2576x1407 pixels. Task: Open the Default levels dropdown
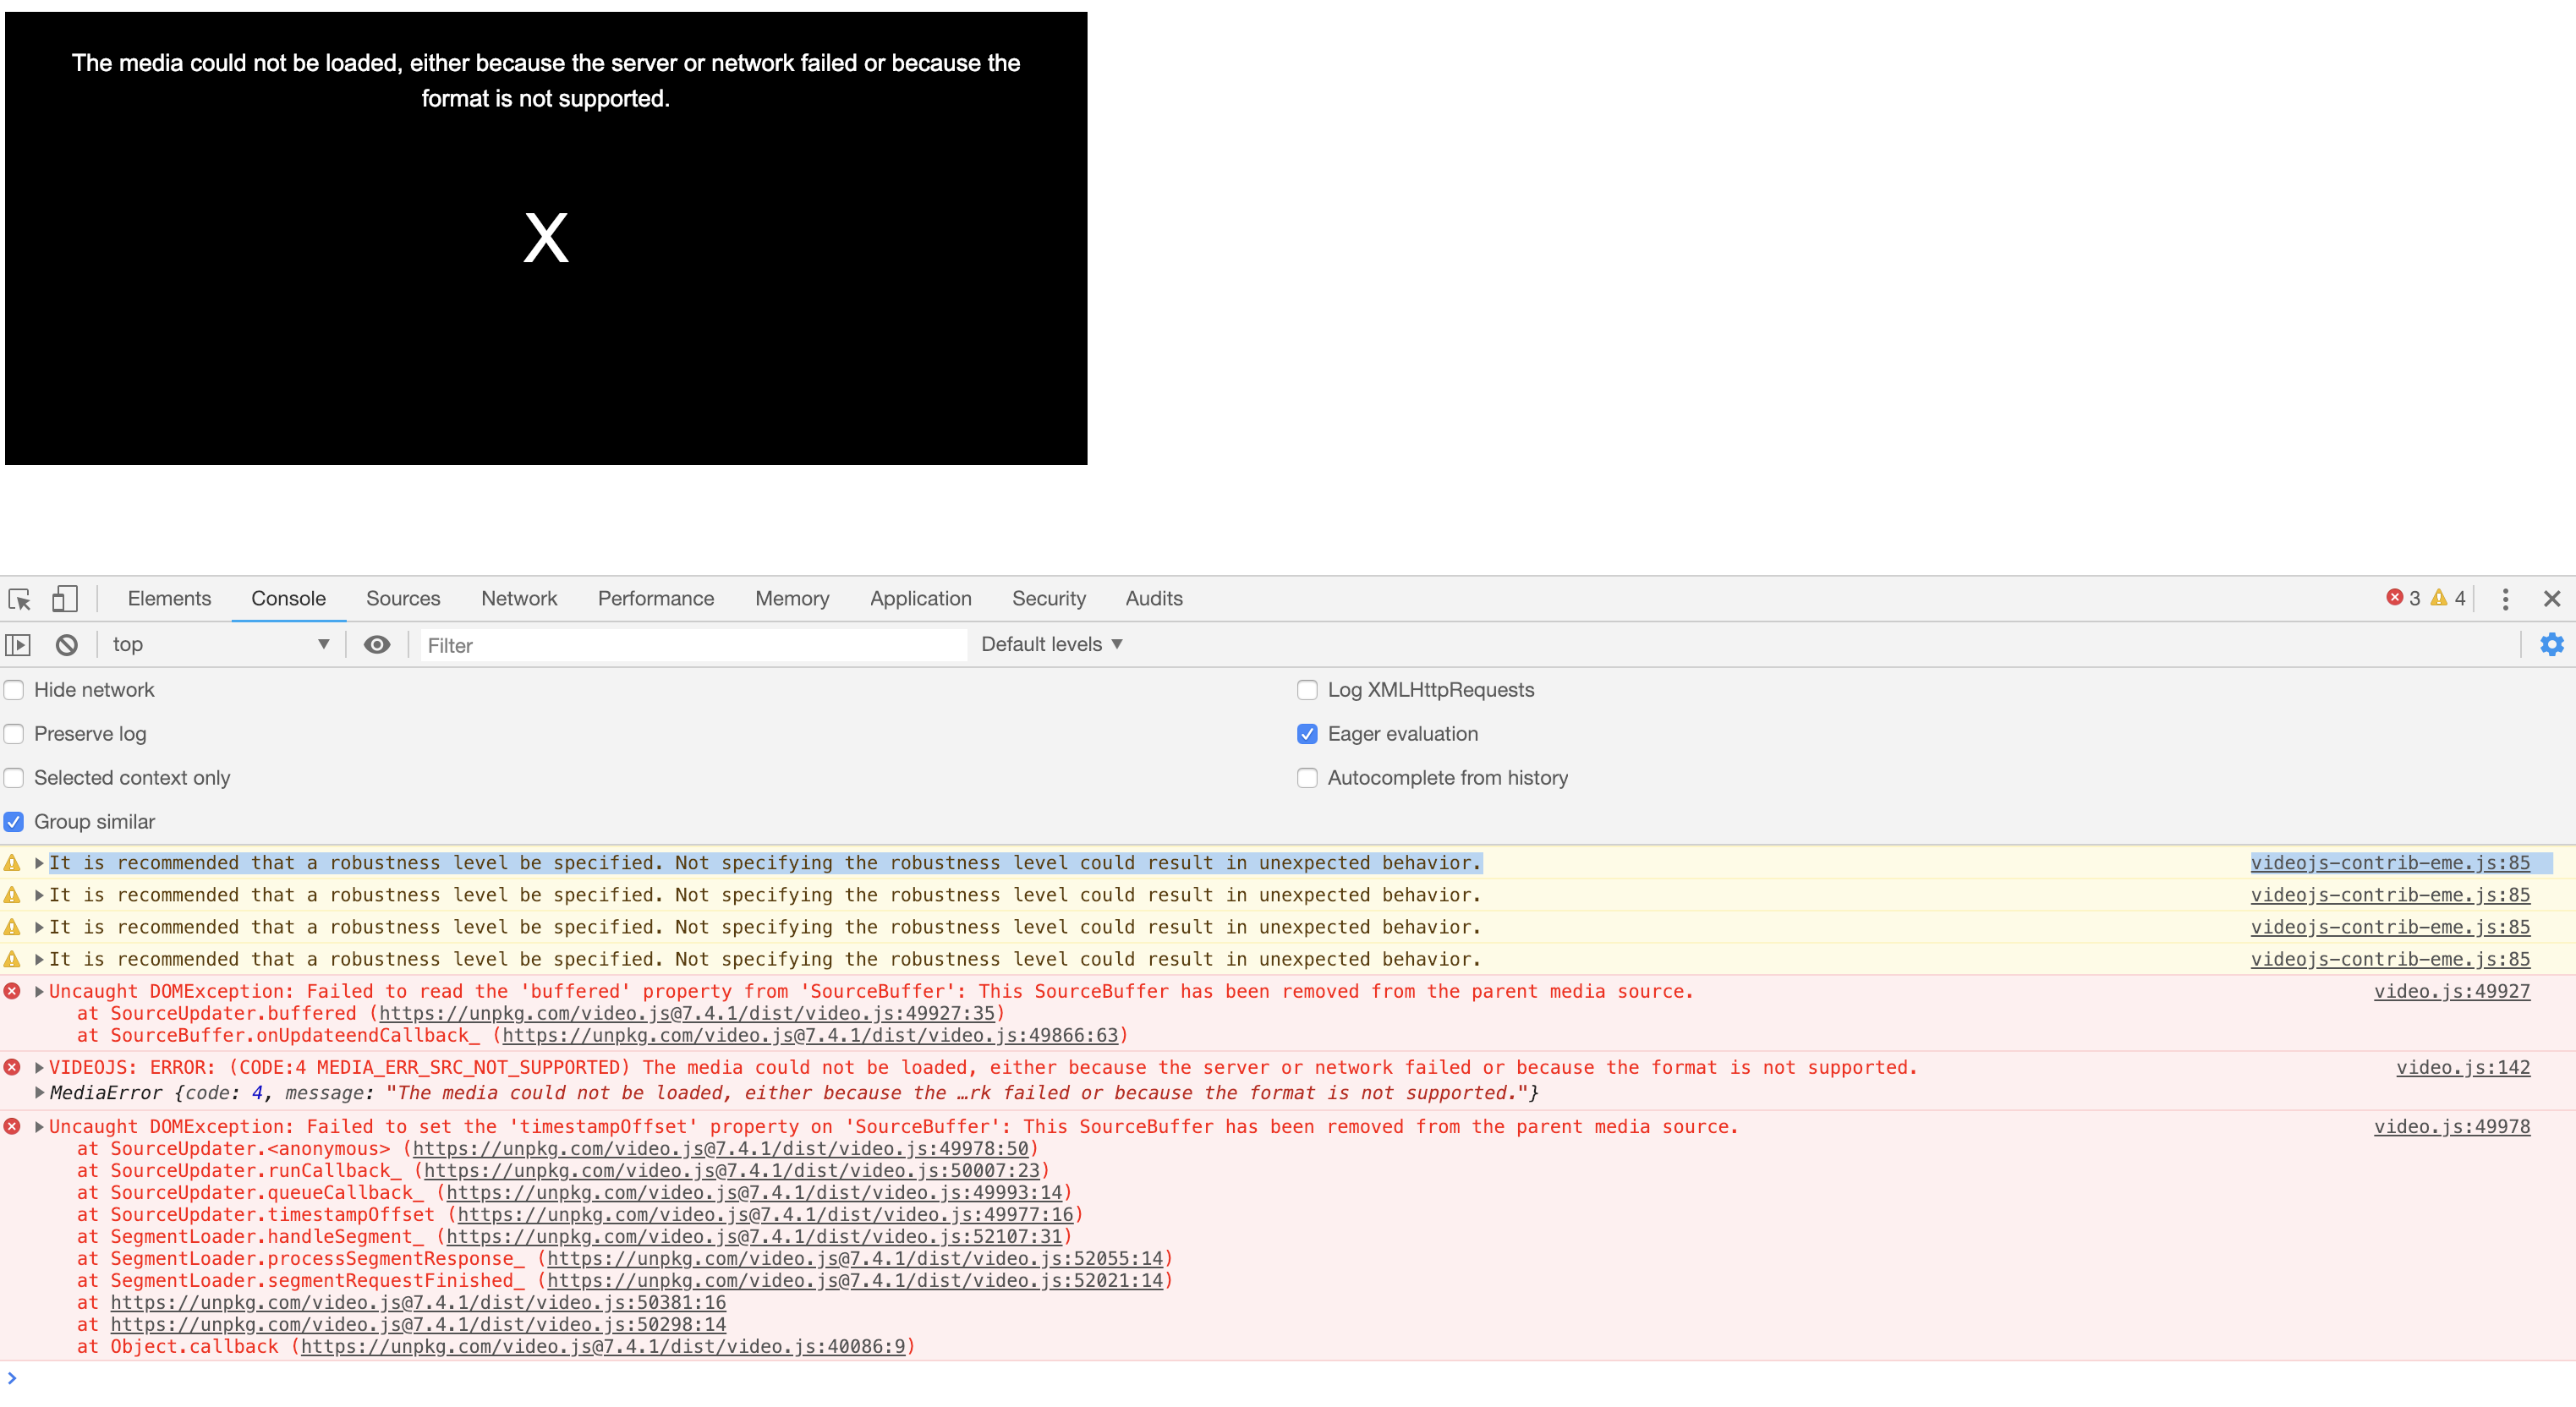[1051, 645]
